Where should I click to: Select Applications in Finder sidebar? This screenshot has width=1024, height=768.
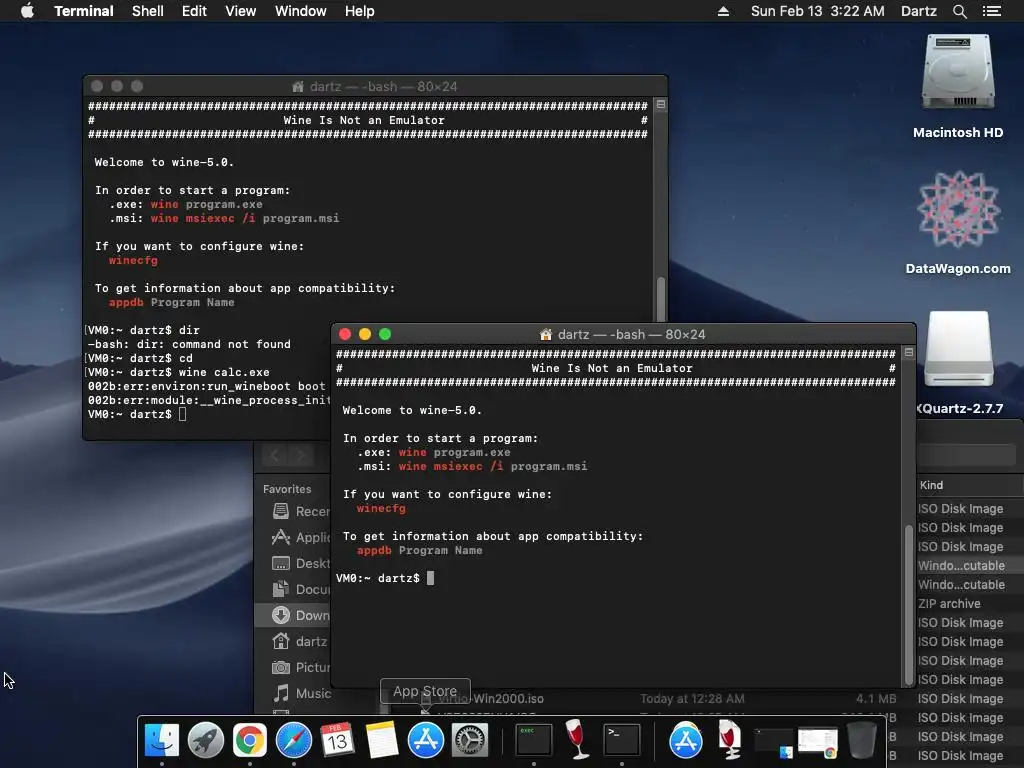(300, 537)
